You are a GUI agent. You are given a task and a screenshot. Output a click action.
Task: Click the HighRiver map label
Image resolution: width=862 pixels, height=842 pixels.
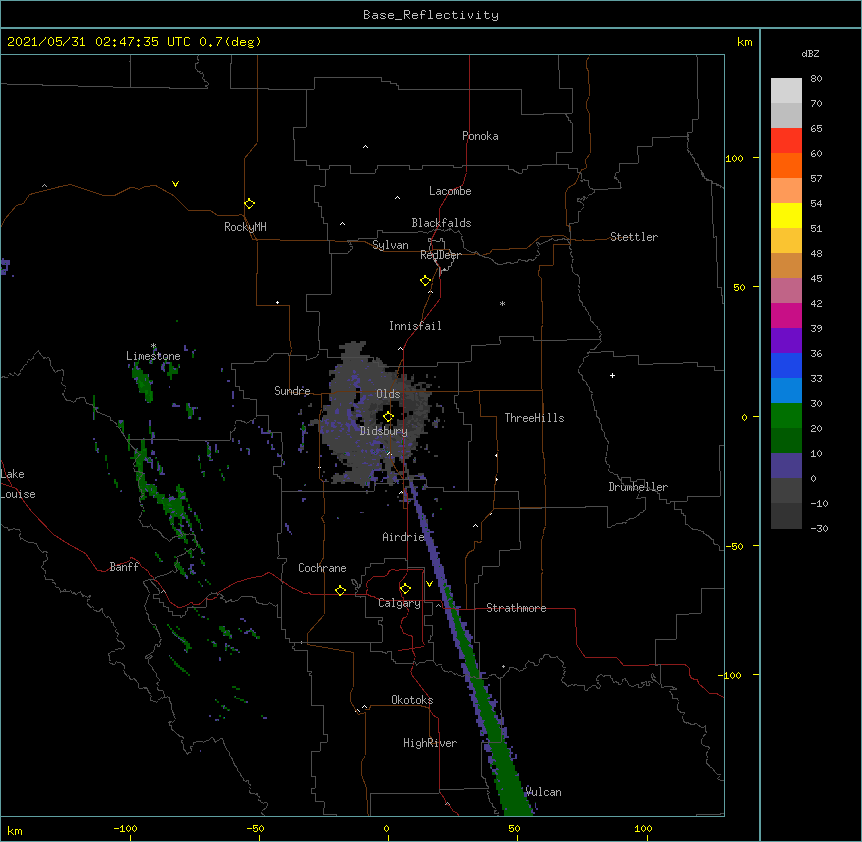tap(430, 743)
